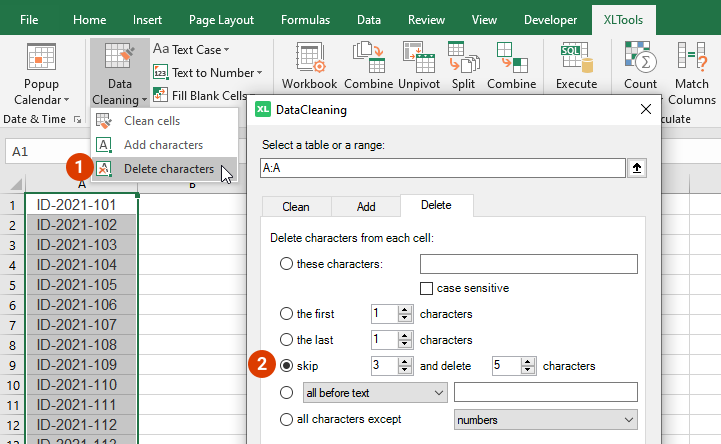Switch to the Page Layout tab
Image resolution: width=721 pixels, height=444 pixels.
221,20
